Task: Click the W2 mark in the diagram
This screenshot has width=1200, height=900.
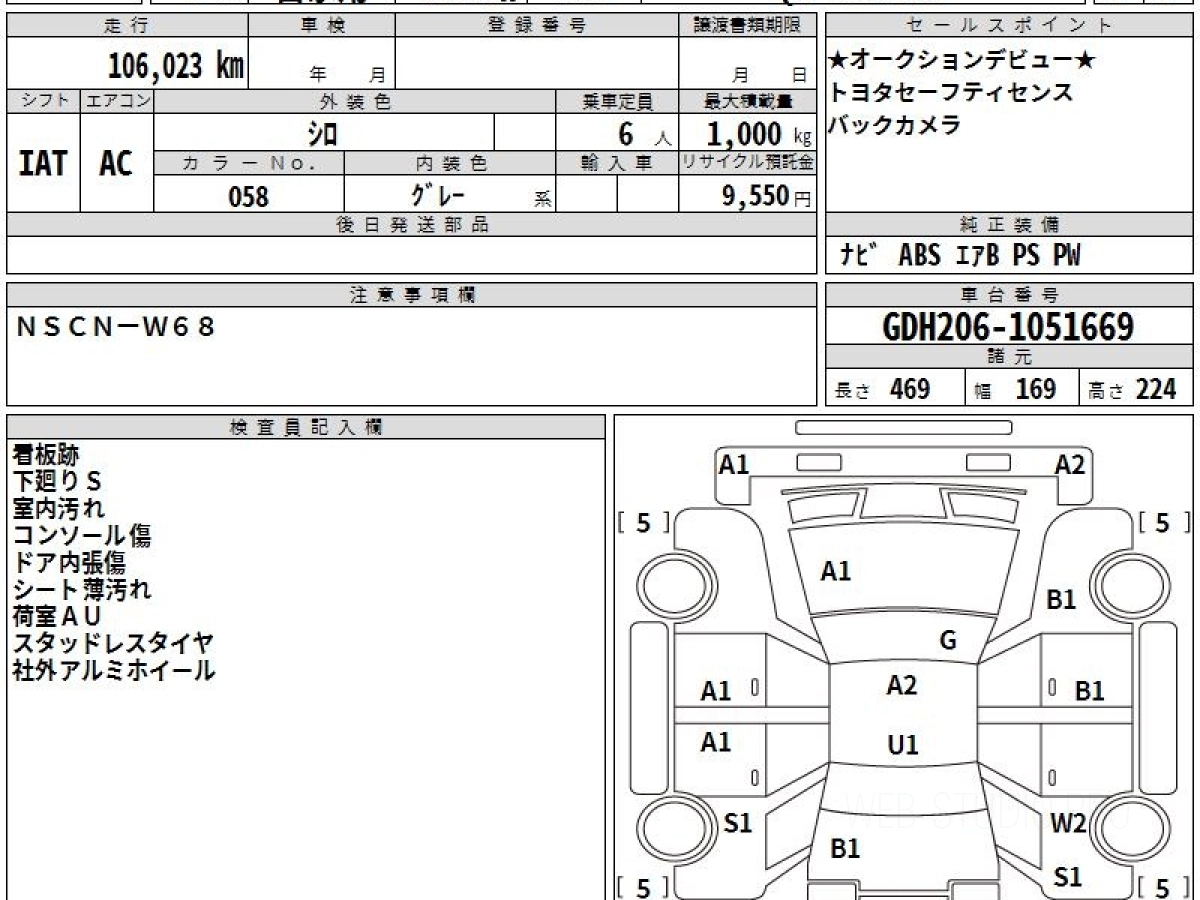Action: tap(1069, 823)
